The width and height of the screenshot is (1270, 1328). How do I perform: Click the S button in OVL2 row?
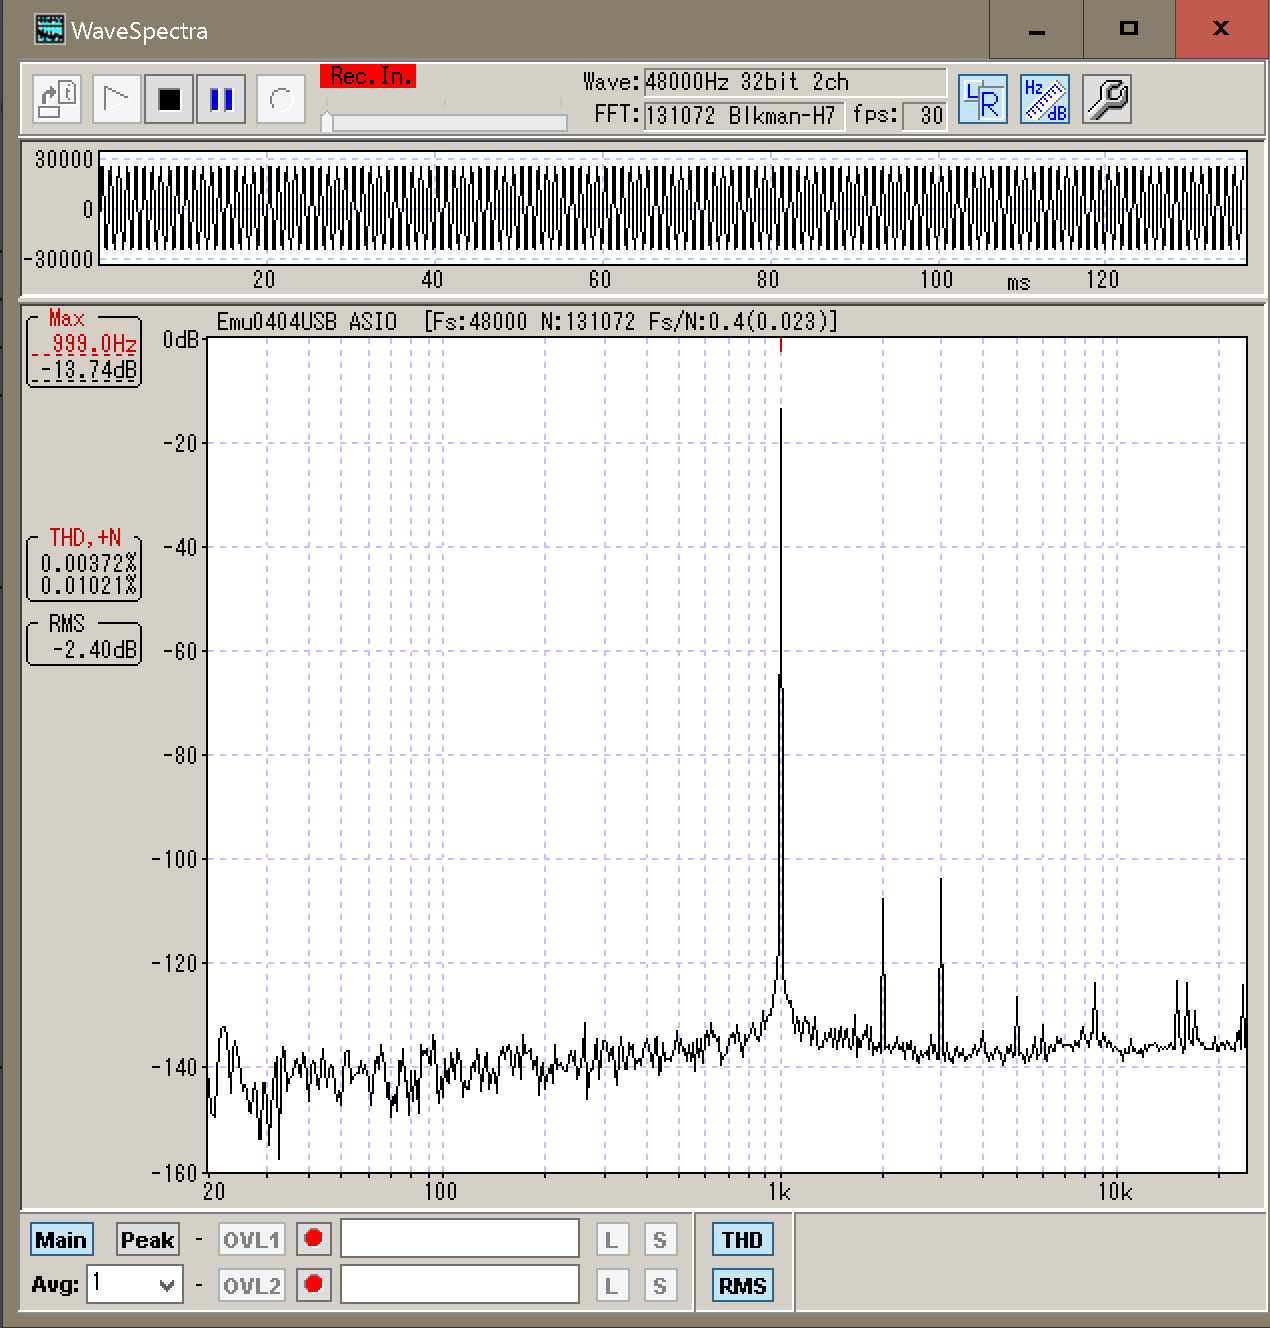pyautogui.click(x=659, y=1285)
